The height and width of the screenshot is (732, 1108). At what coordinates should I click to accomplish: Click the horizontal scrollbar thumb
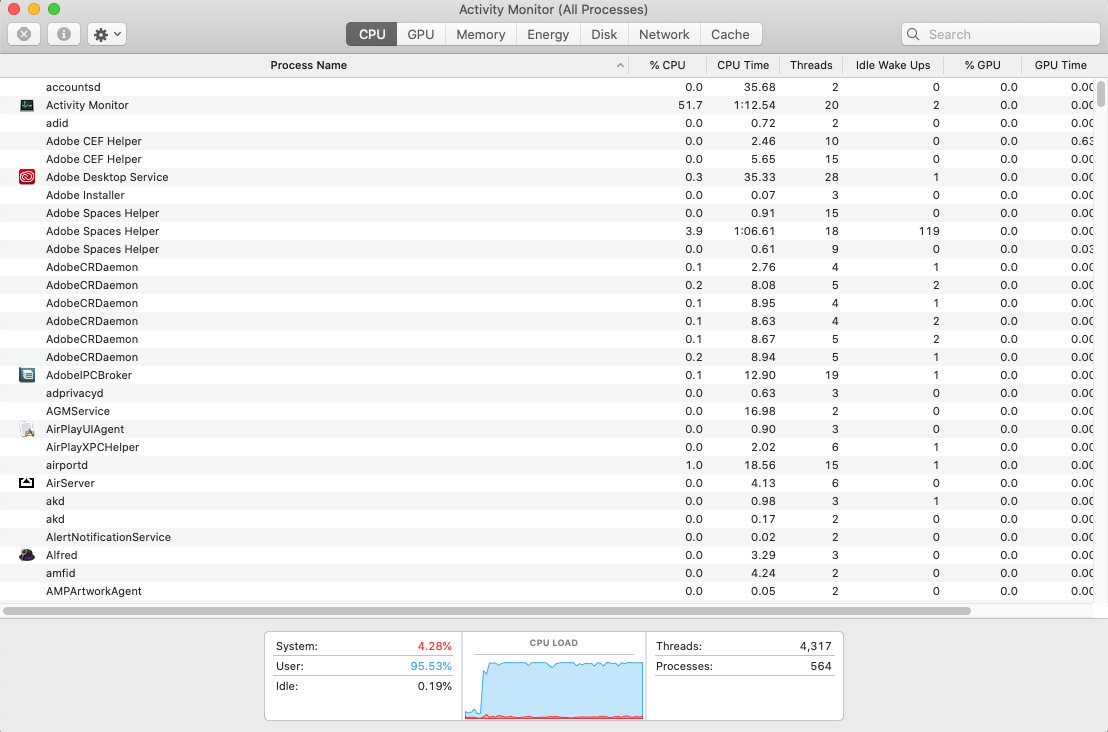click(487, 610)
